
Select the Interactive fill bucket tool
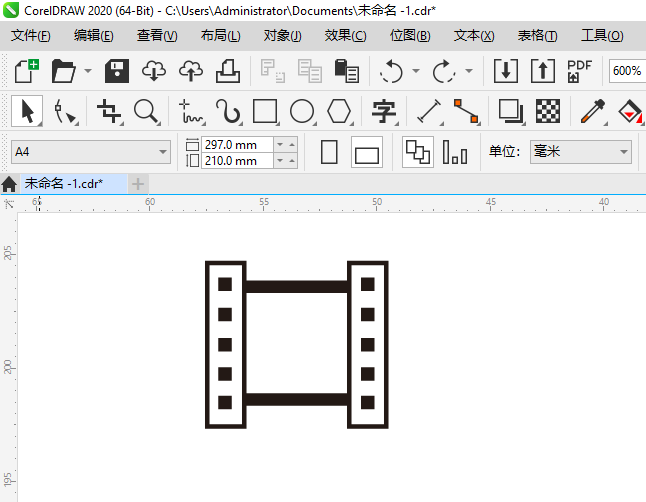[630, 111]
